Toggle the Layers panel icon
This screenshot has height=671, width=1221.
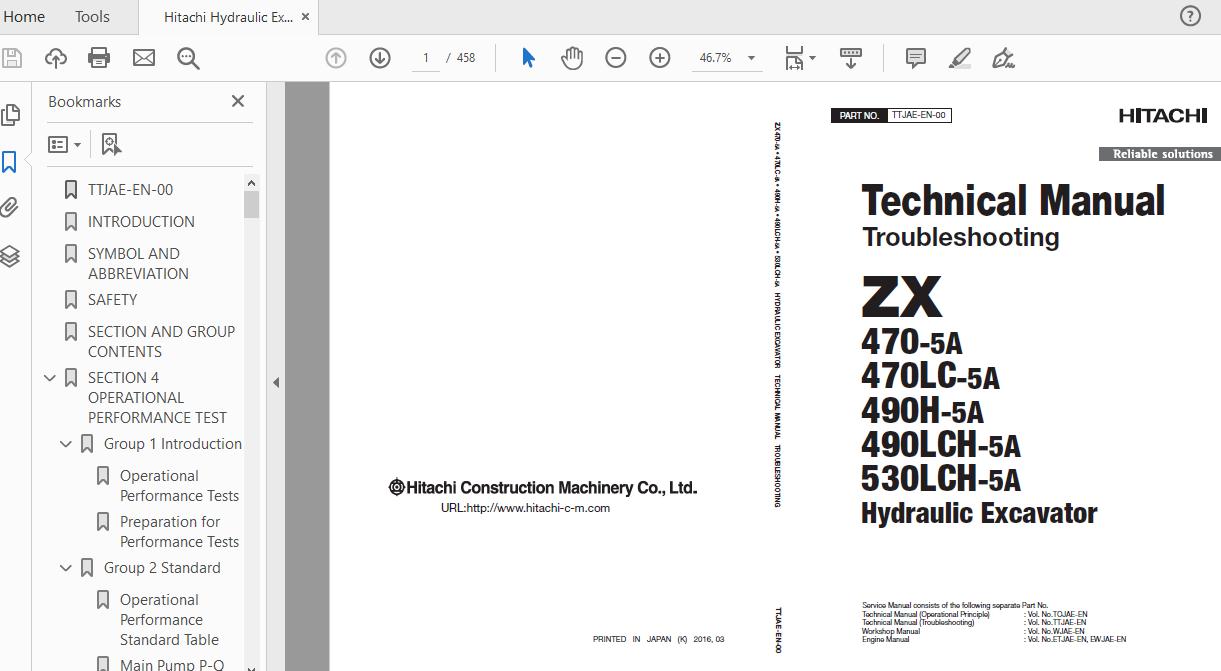(x=10, y=256)
